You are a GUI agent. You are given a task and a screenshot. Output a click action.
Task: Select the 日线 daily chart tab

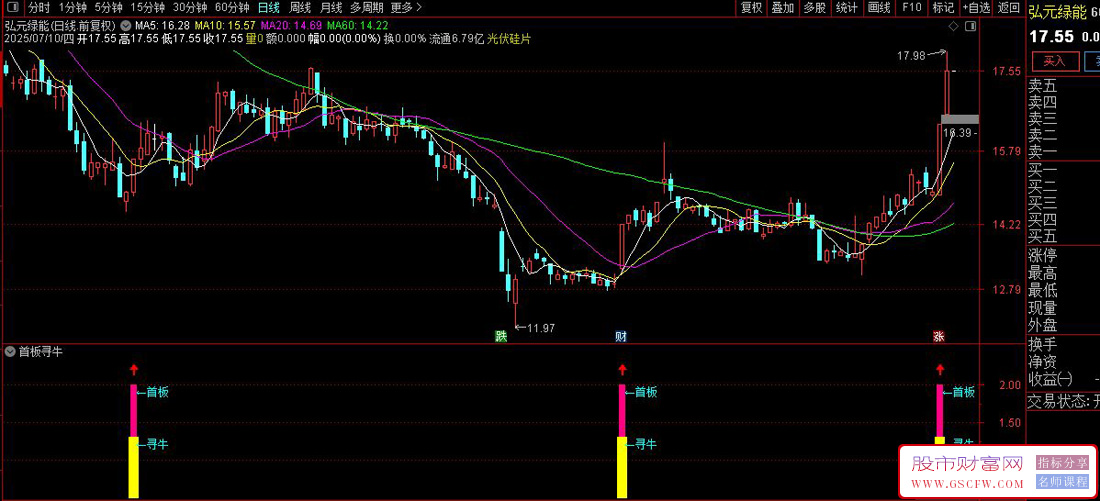click(269, 8)
